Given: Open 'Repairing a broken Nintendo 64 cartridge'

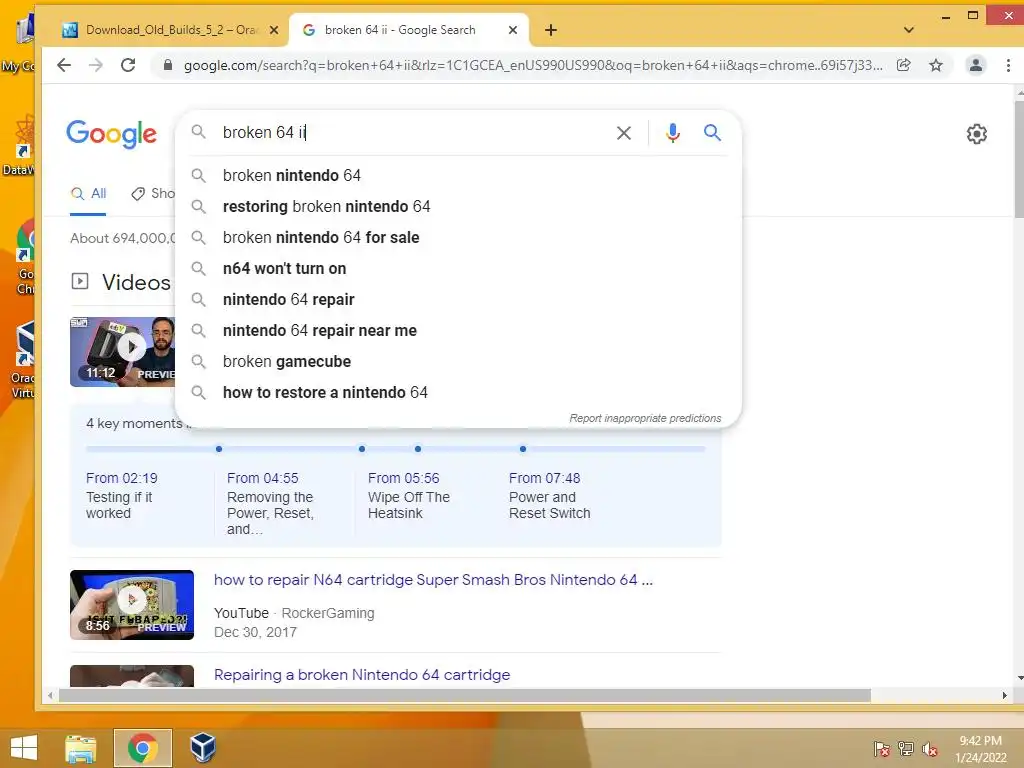Looking at the screenshot, I should (x=362, y=675).
